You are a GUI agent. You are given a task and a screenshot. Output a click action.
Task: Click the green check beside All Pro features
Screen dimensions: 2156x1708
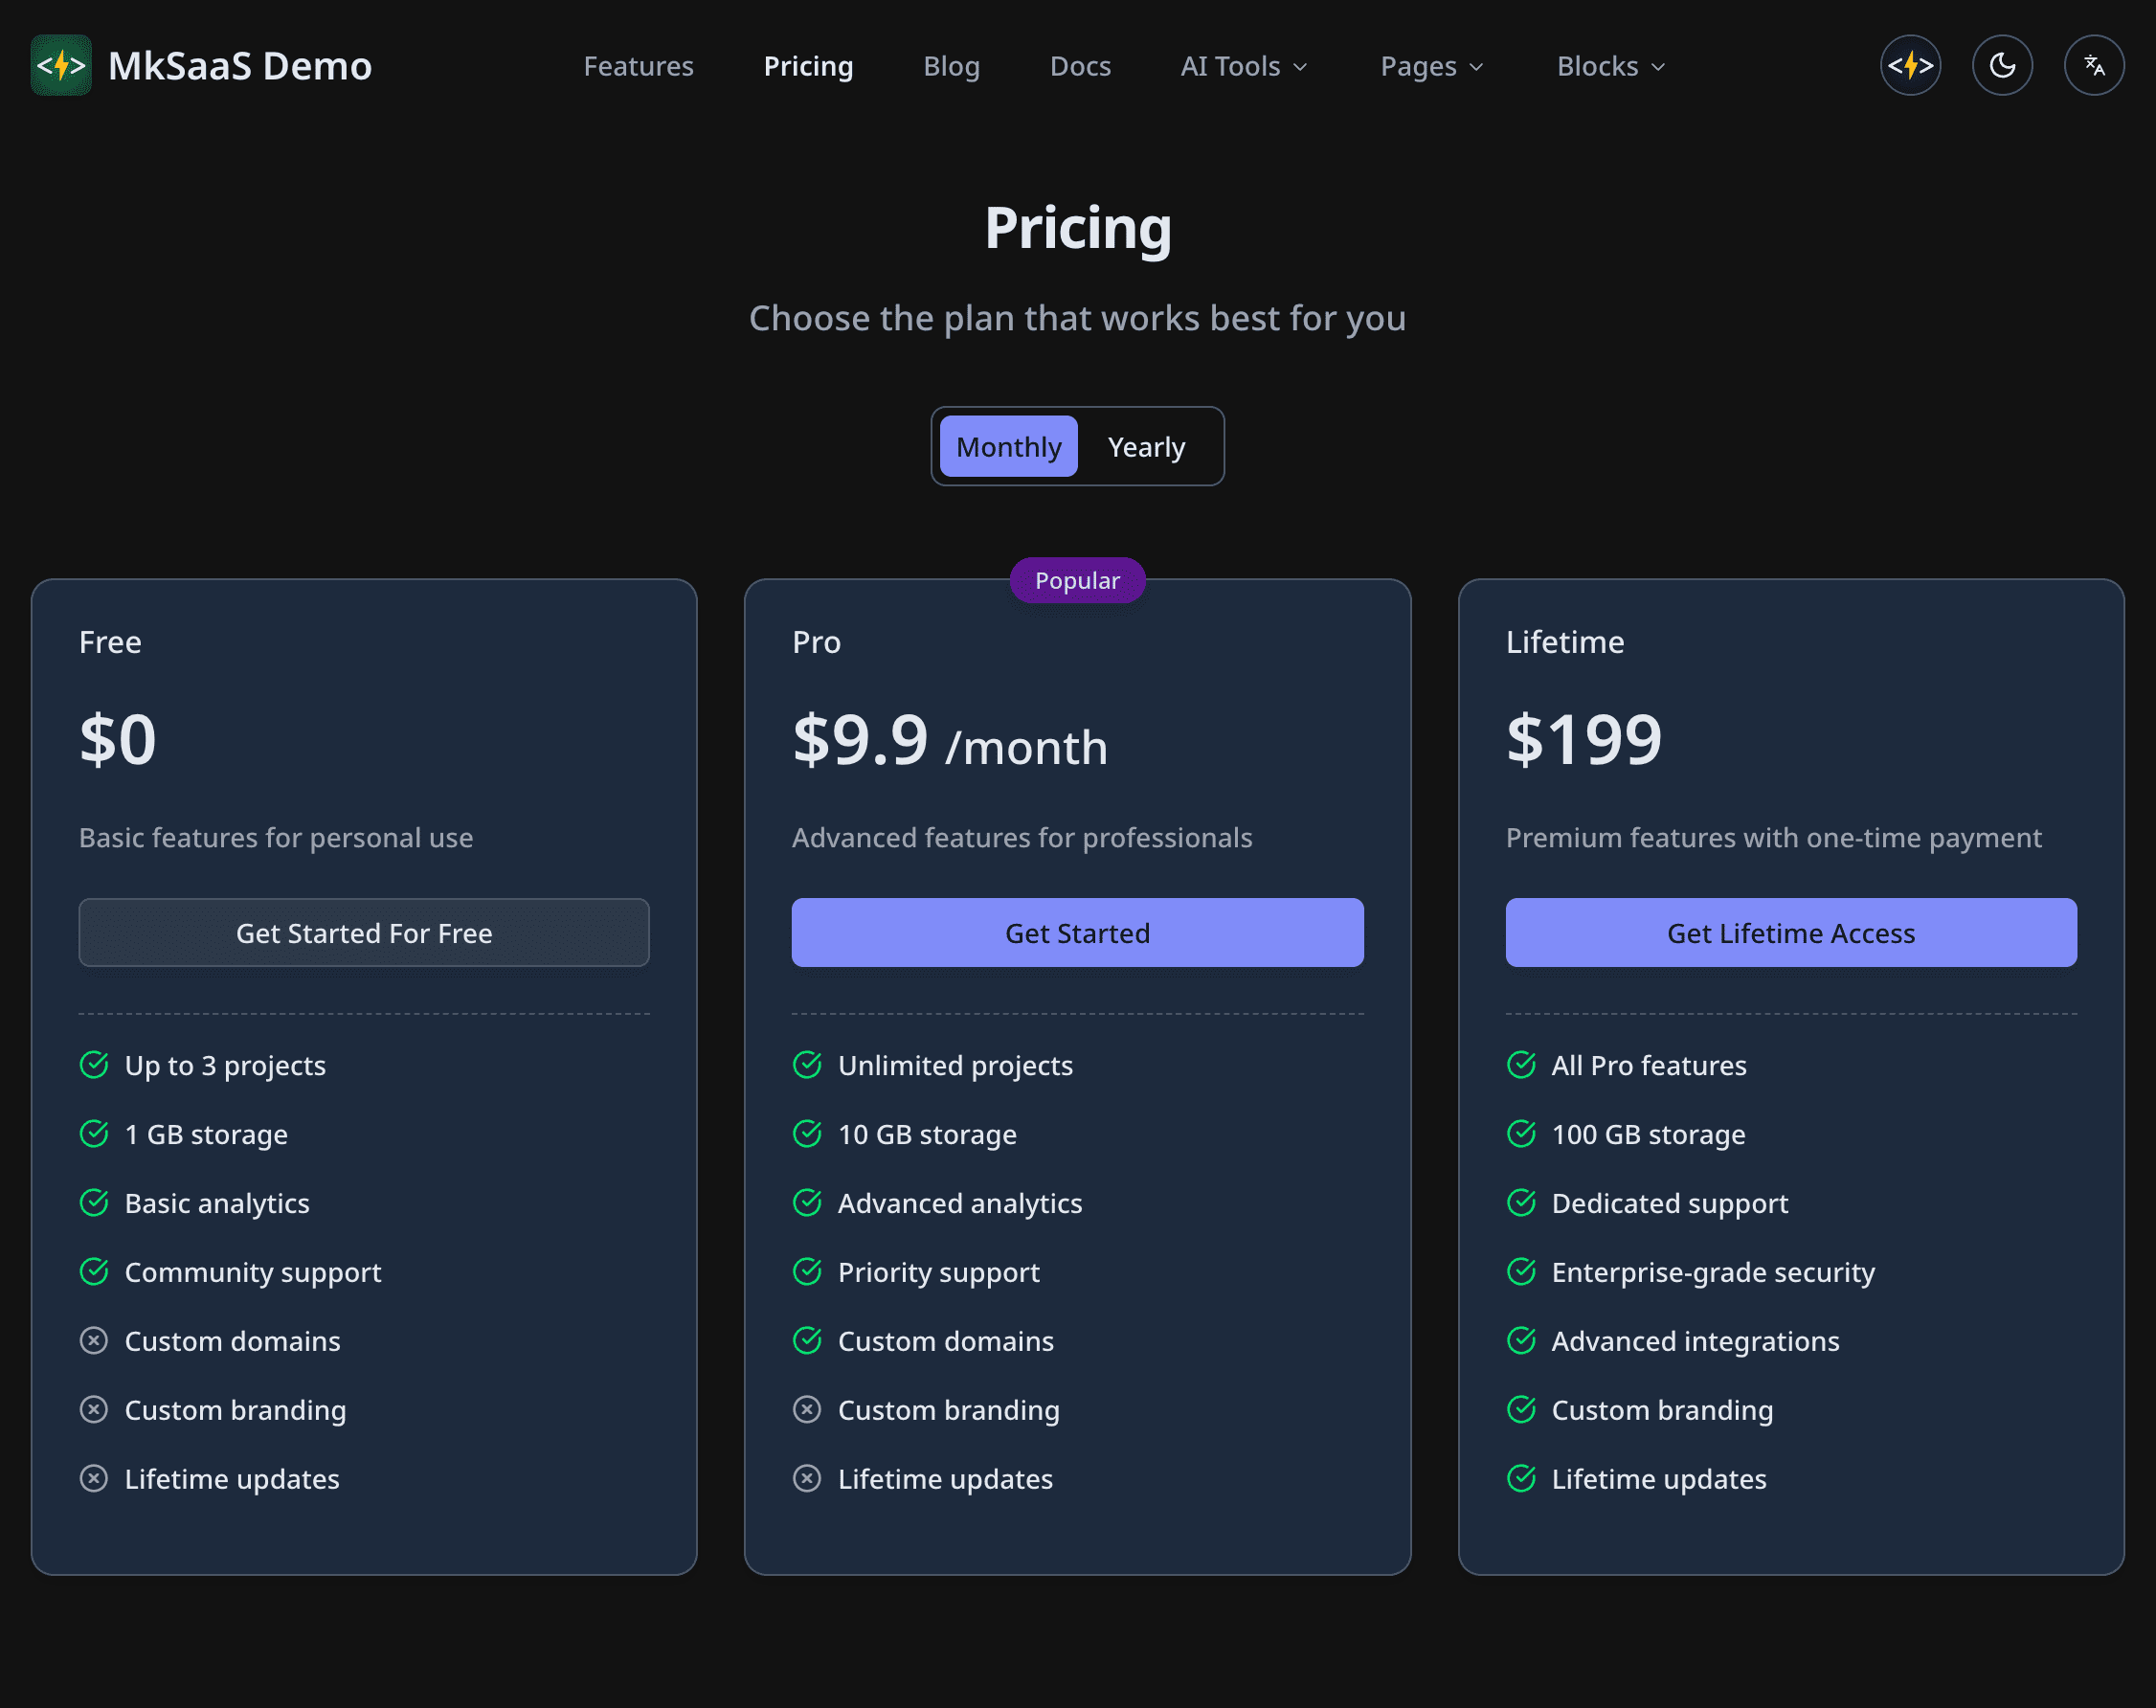click(1521, 1065)
